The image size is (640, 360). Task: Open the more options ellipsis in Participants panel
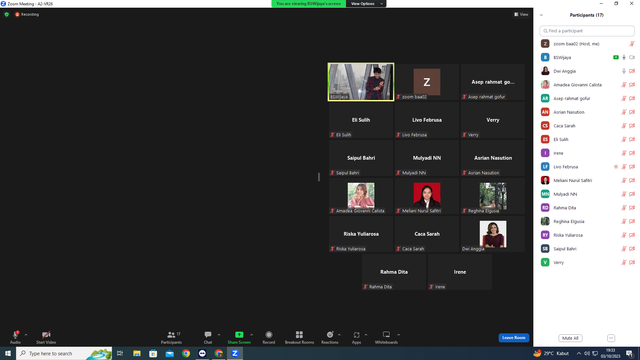pos(611,338)
